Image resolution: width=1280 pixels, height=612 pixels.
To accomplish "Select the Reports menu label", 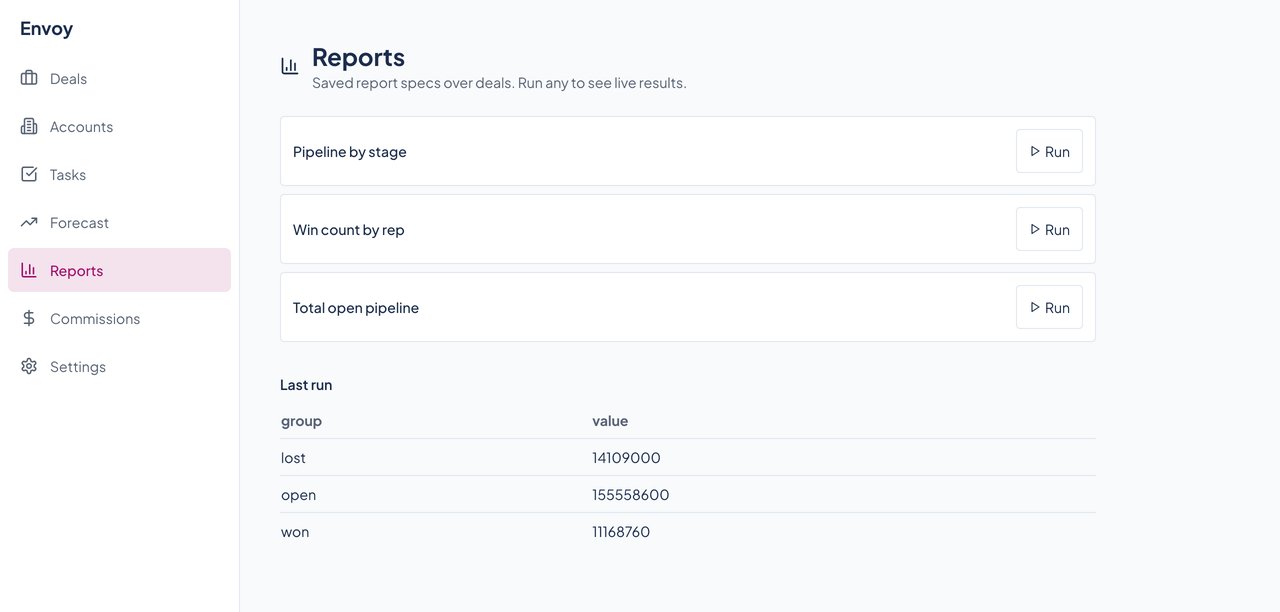I will point(76,271).
